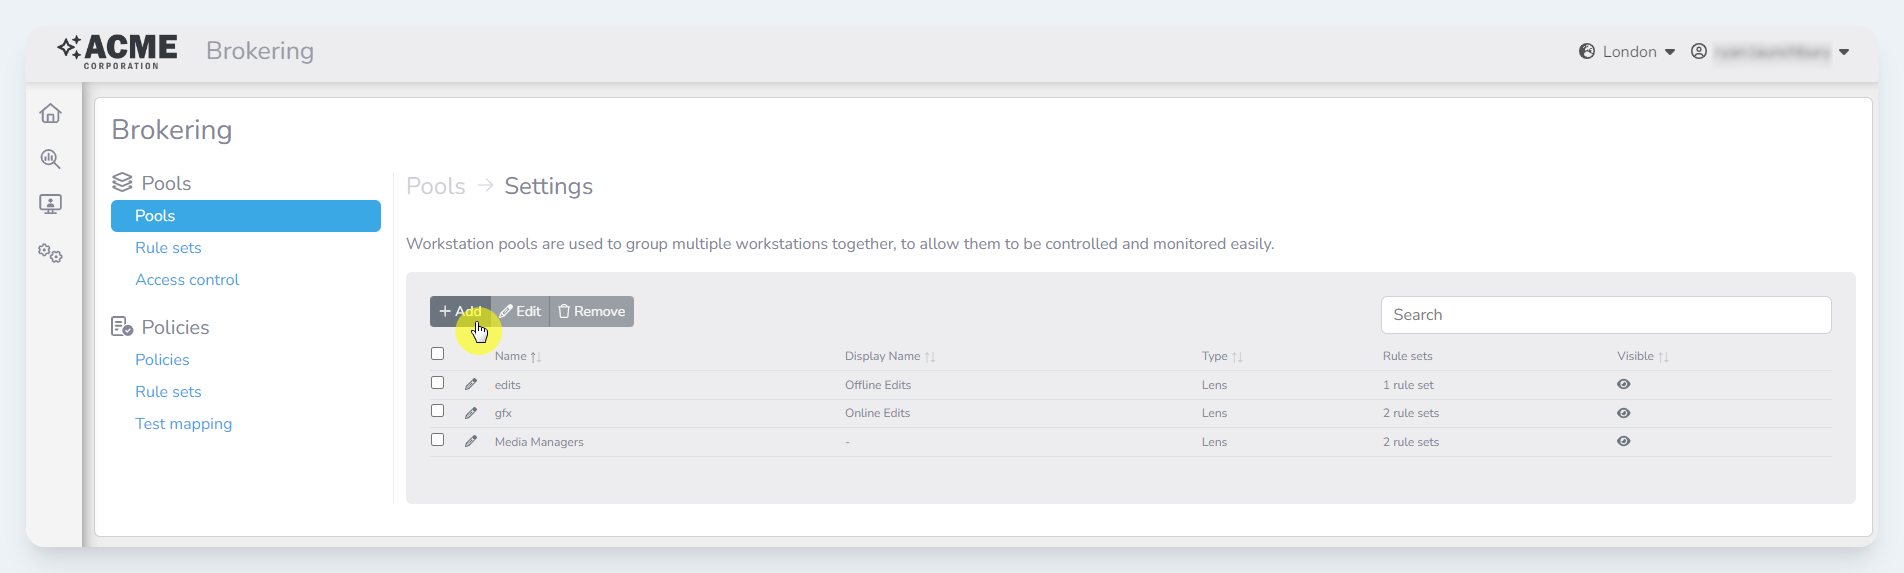Go to Access control menu item
This screenshot has height=573, width=1904.
click(x=187, y=280)
